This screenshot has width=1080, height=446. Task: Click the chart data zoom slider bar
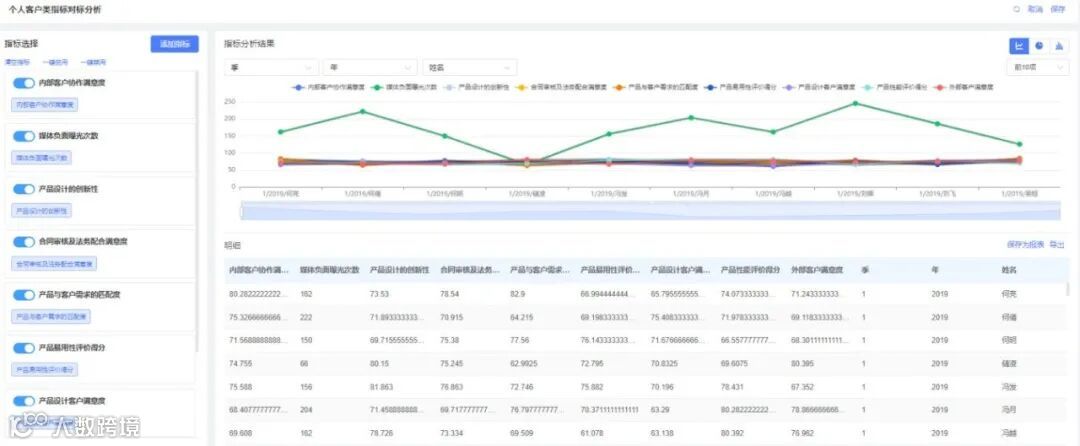coord(650,211)
